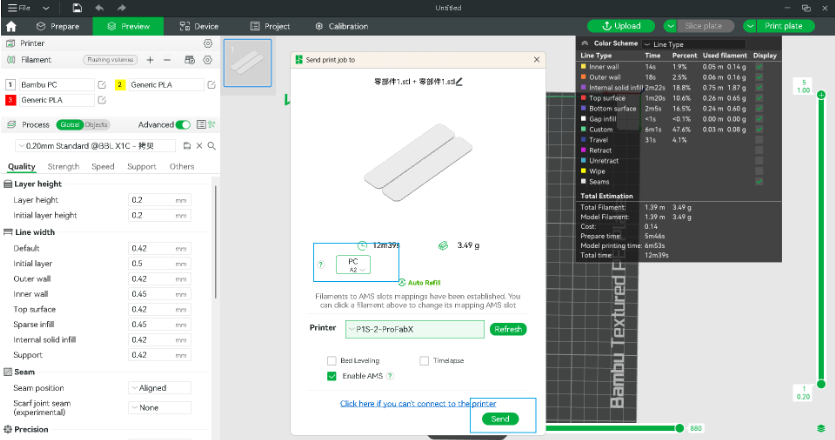Open the Speed settings tab
The image size is (835, 440).
pyautogui.click(x=103, y=167)
